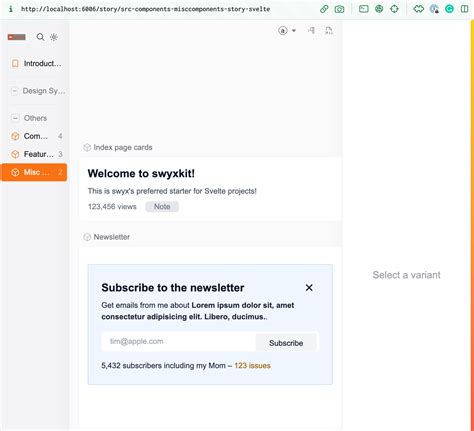Screen dimensions: 474x431
Task: Click the Subscribe button
Action: click(286, 343)
